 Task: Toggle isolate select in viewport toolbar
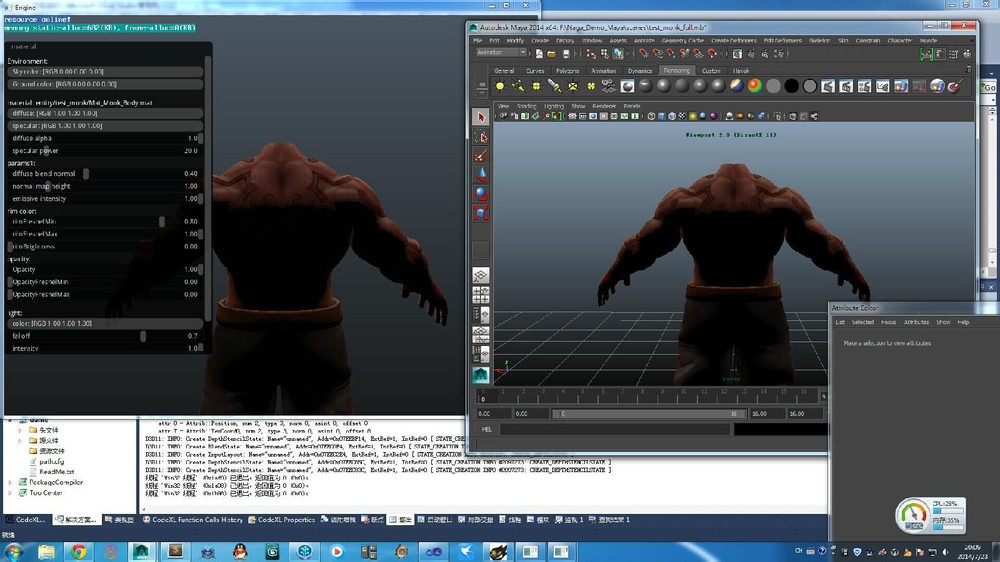(x=778, y=116)
